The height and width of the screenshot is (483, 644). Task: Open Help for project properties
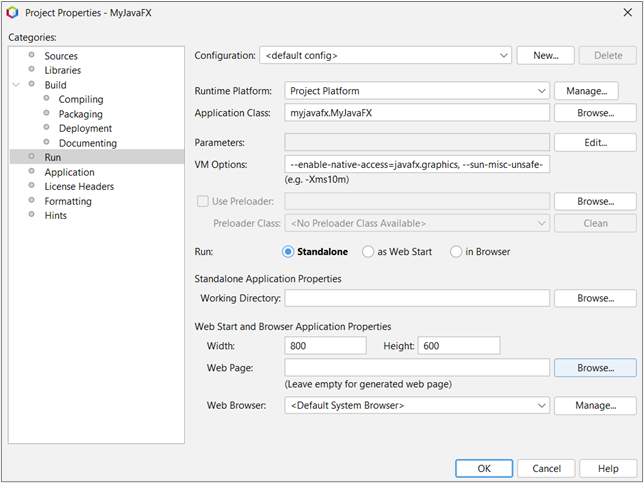[608, 469]
